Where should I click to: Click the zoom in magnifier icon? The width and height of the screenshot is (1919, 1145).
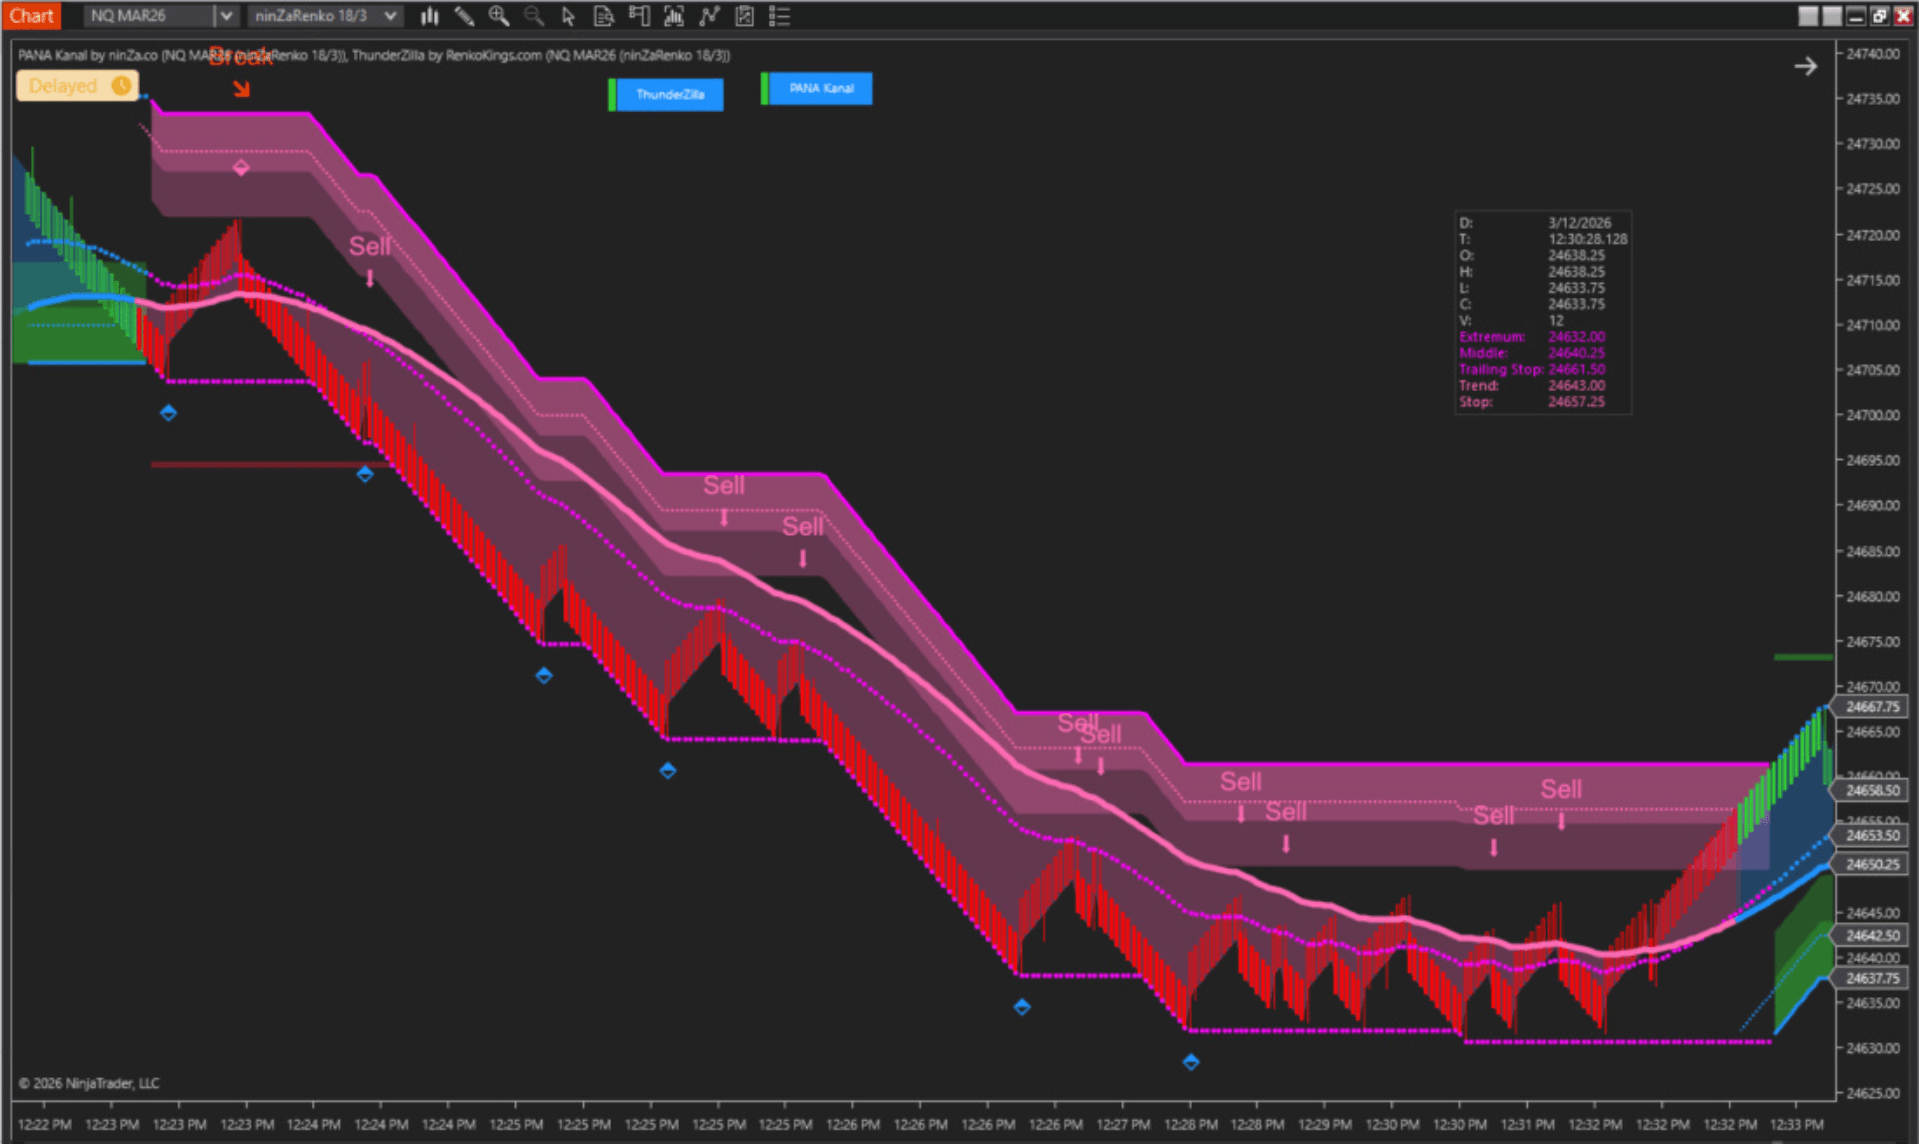tap(498, 16)
